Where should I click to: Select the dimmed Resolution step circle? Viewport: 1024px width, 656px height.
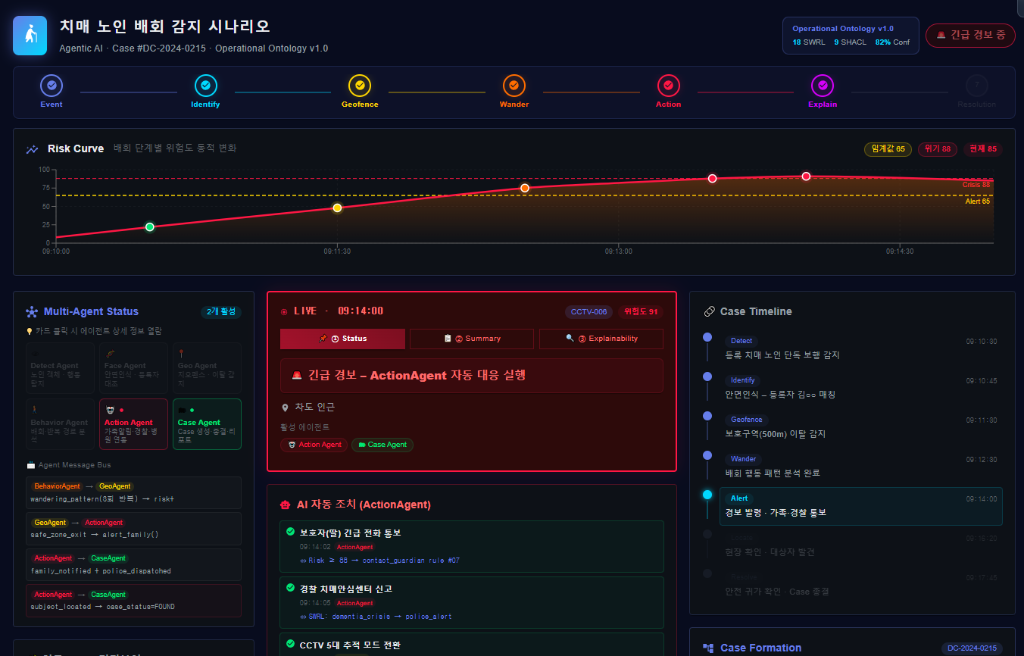977,86
